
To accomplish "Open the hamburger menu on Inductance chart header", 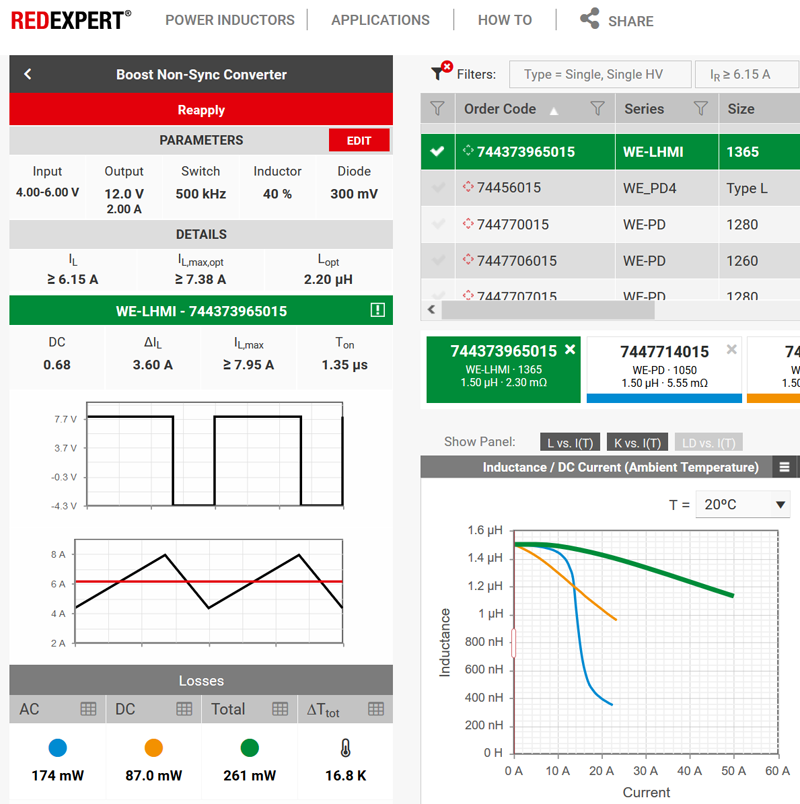I will 784,467.
